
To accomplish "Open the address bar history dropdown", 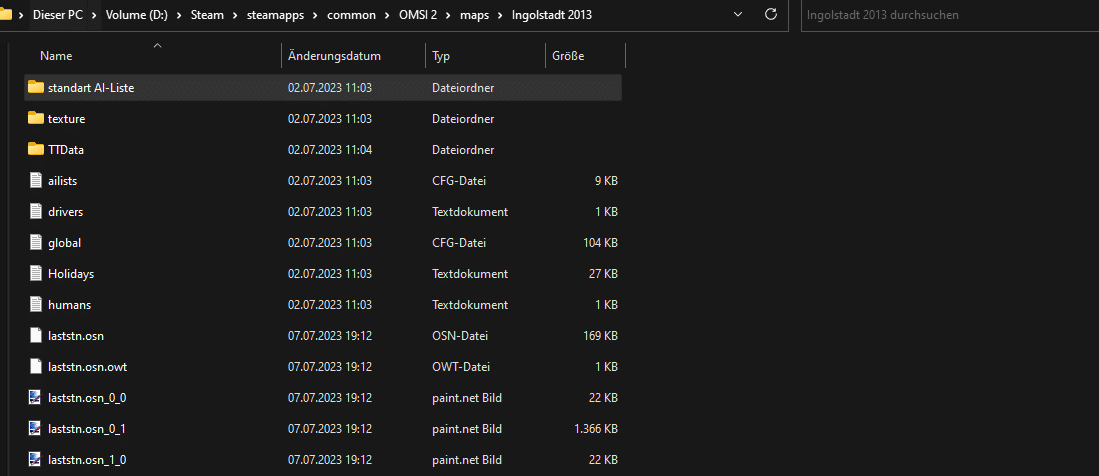I will click(738, 15).
